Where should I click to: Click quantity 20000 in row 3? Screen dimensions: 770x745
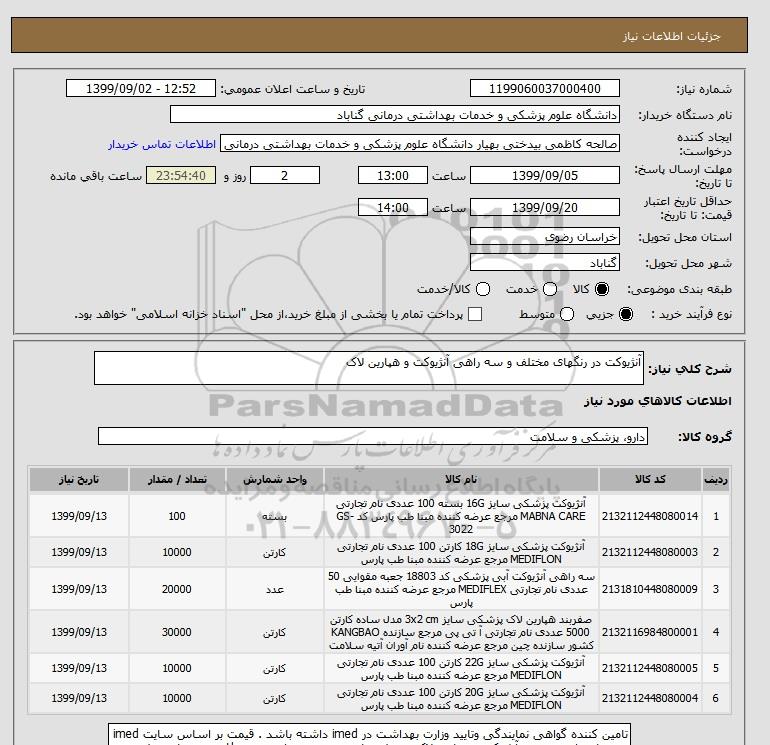pyautogui.click(x=177, y=589)
